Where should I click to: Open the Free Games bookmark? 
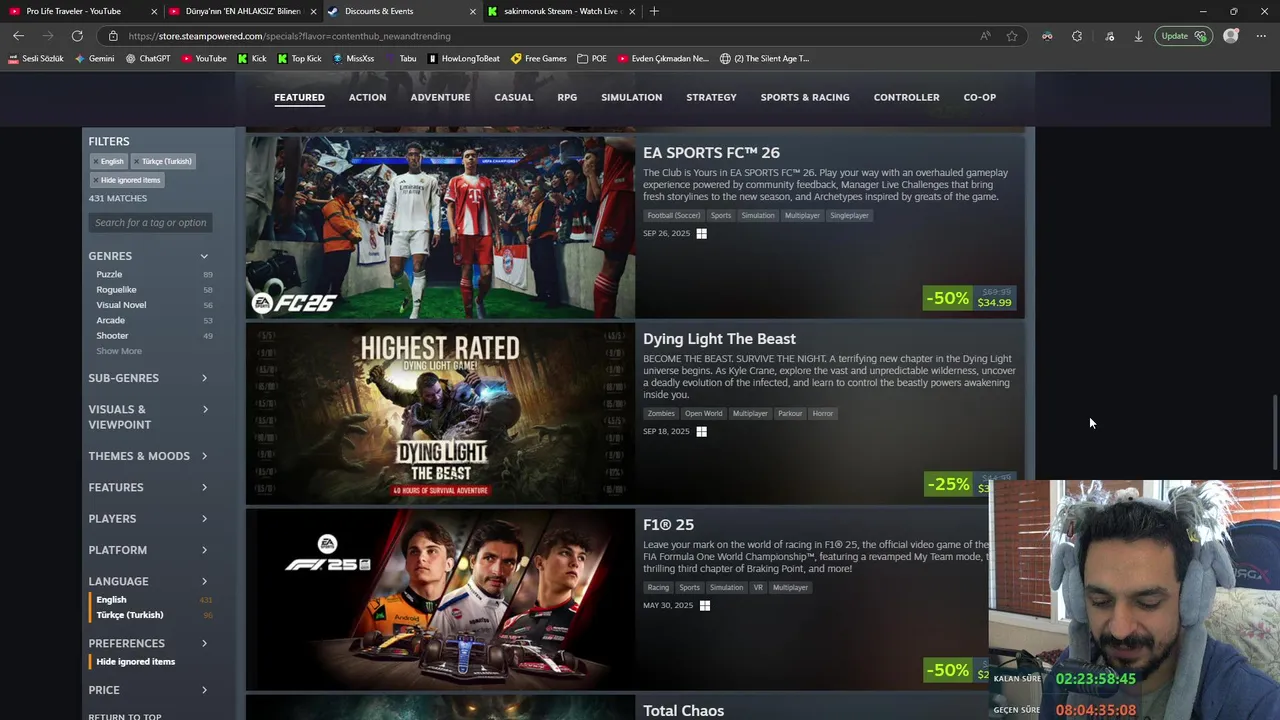[x=539, y=58]
